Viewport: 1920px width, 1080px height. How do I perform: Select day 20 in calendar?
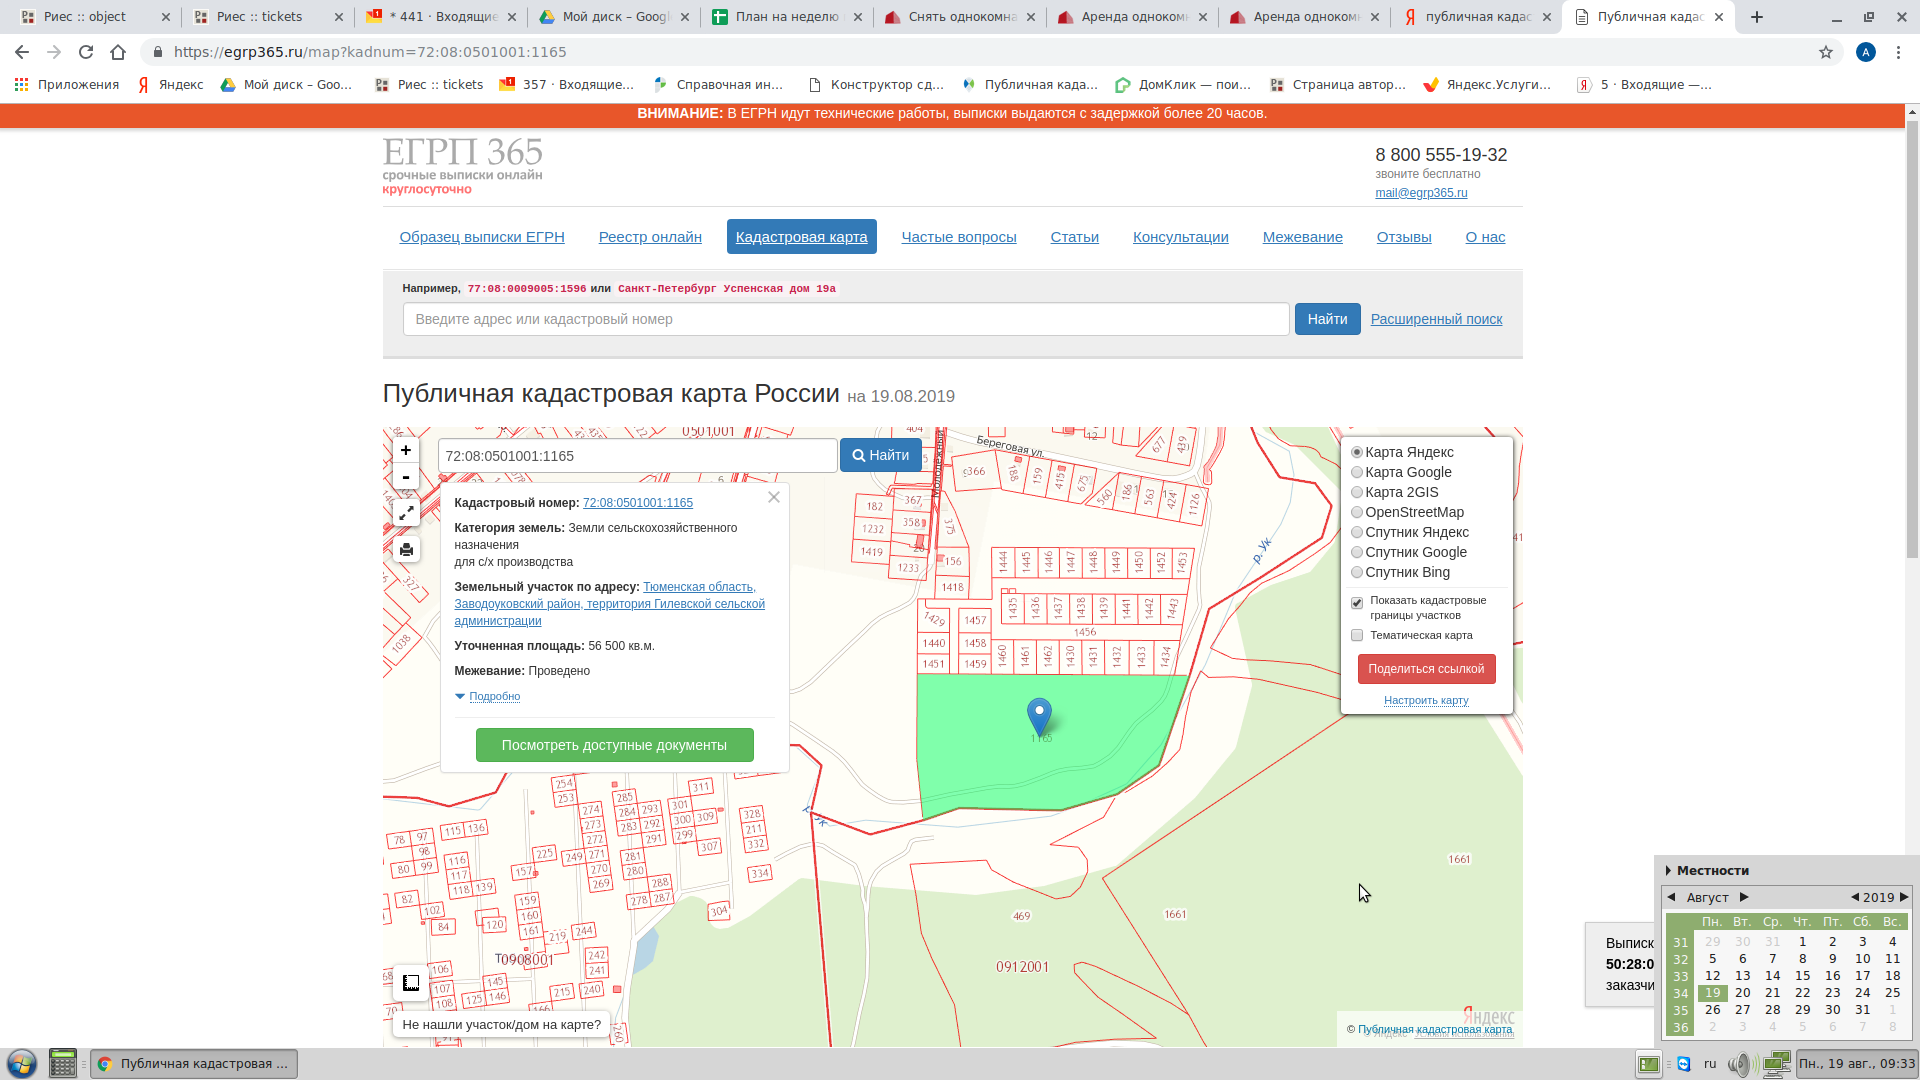[x=1743, y=993]
